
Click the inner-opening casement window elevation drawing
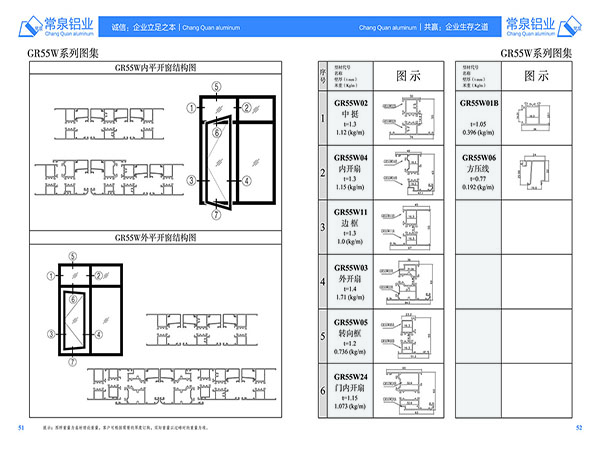[x=238, y=152]
